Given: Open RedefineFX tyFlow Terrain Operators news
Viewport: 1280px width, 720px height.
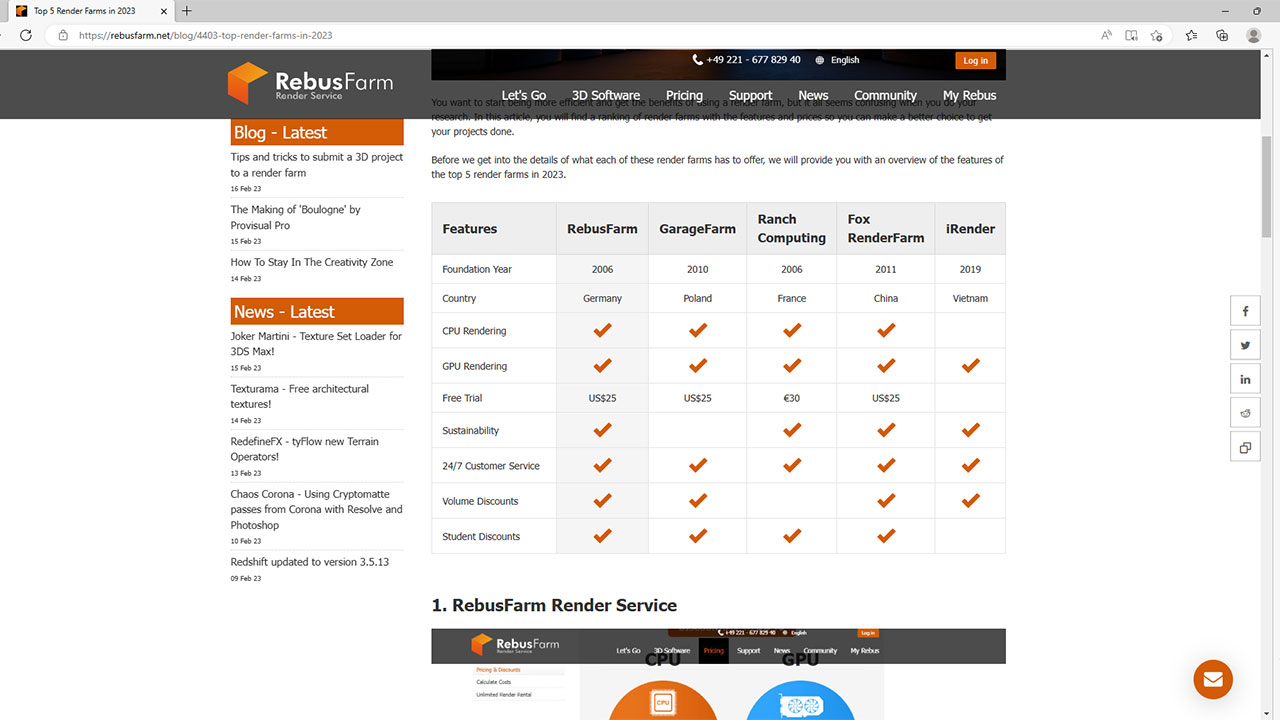Looking at the screenshot, I should [304, 449].
